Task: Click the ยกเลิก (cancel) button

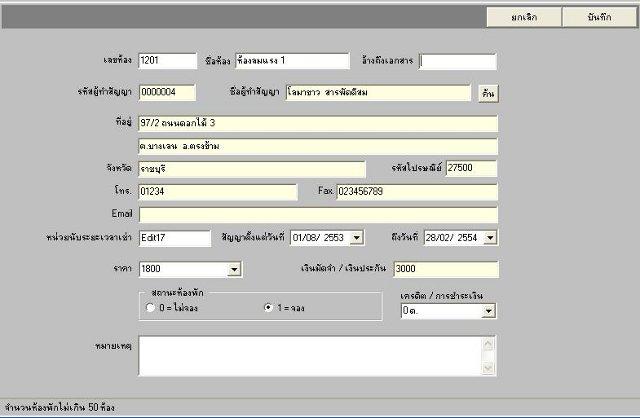Action: click(x=524, y=17)
